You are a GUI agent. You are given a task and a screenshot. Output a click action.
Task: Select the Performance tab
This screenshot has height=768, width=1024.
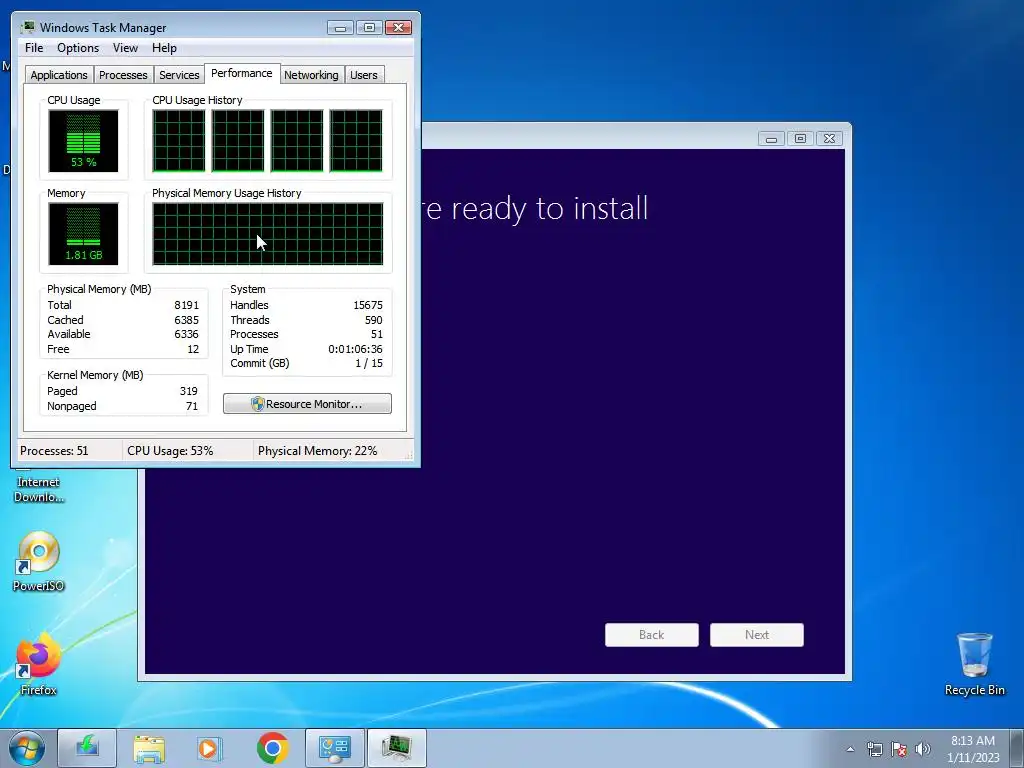[x=242, y=73]
